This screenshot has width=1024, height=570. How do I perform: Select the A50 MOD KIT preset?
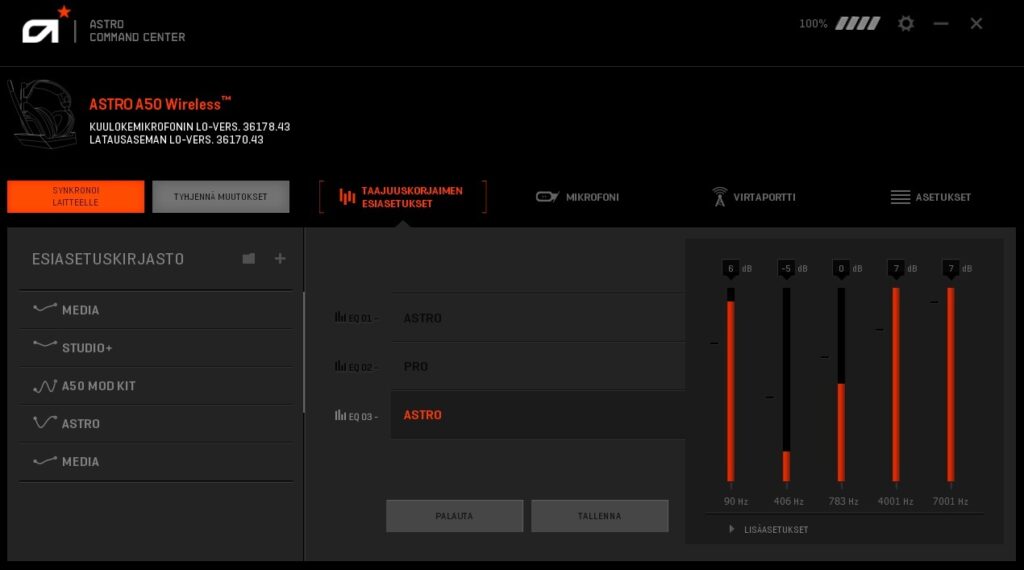pos(156,386)
